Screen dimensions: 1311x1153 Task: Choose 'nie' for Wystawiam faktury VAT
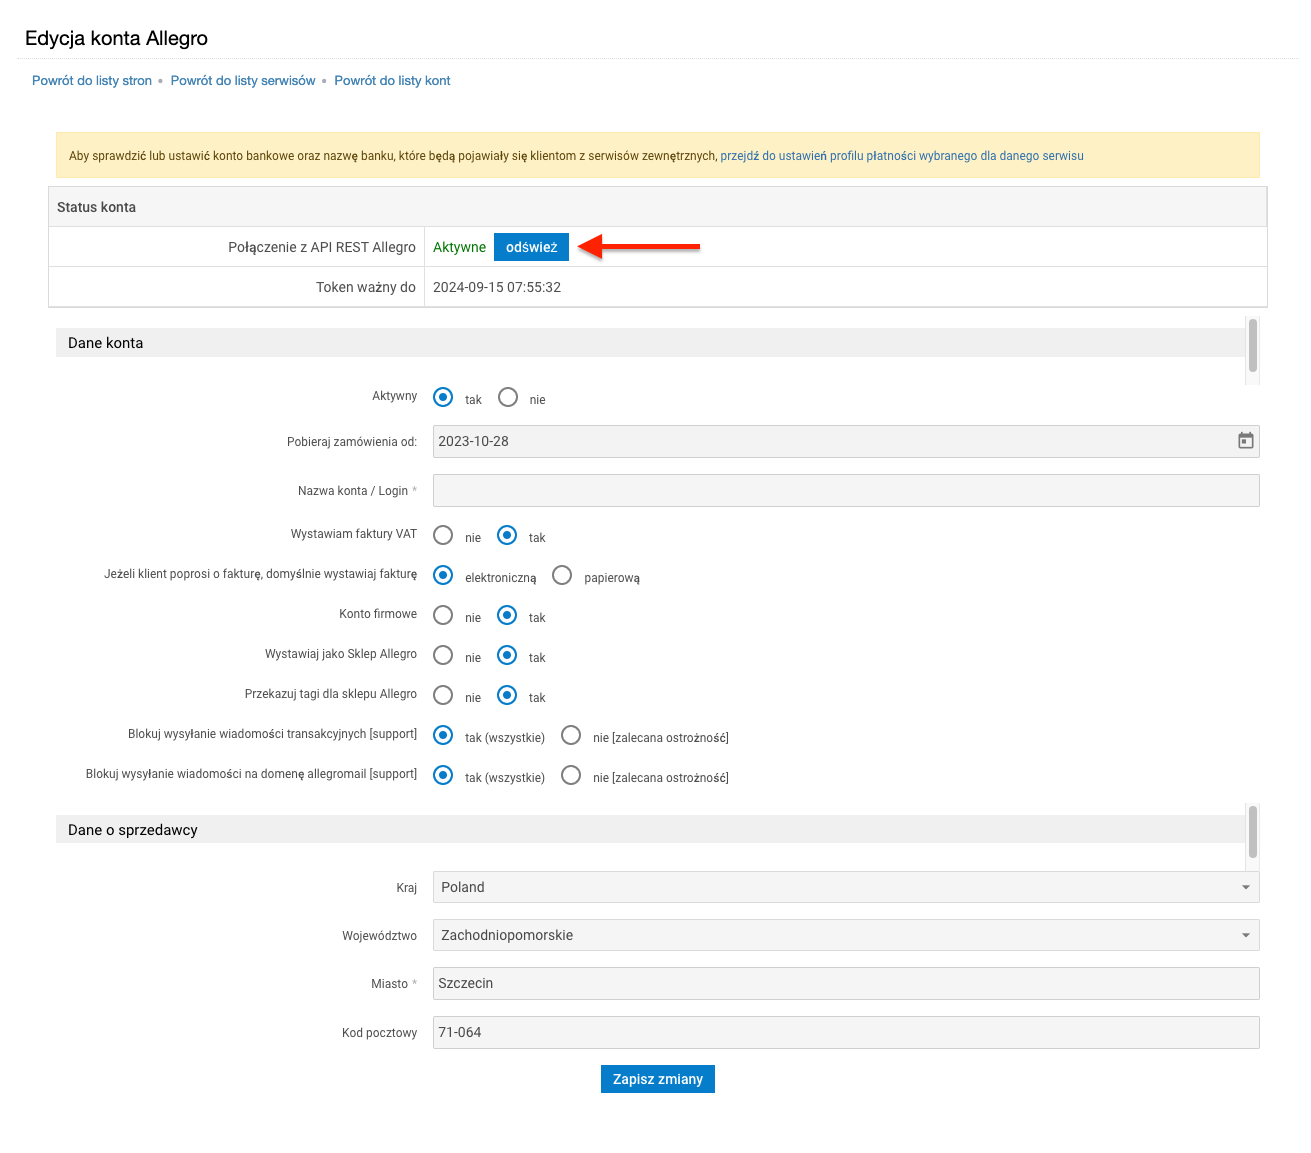click(443, 535)
